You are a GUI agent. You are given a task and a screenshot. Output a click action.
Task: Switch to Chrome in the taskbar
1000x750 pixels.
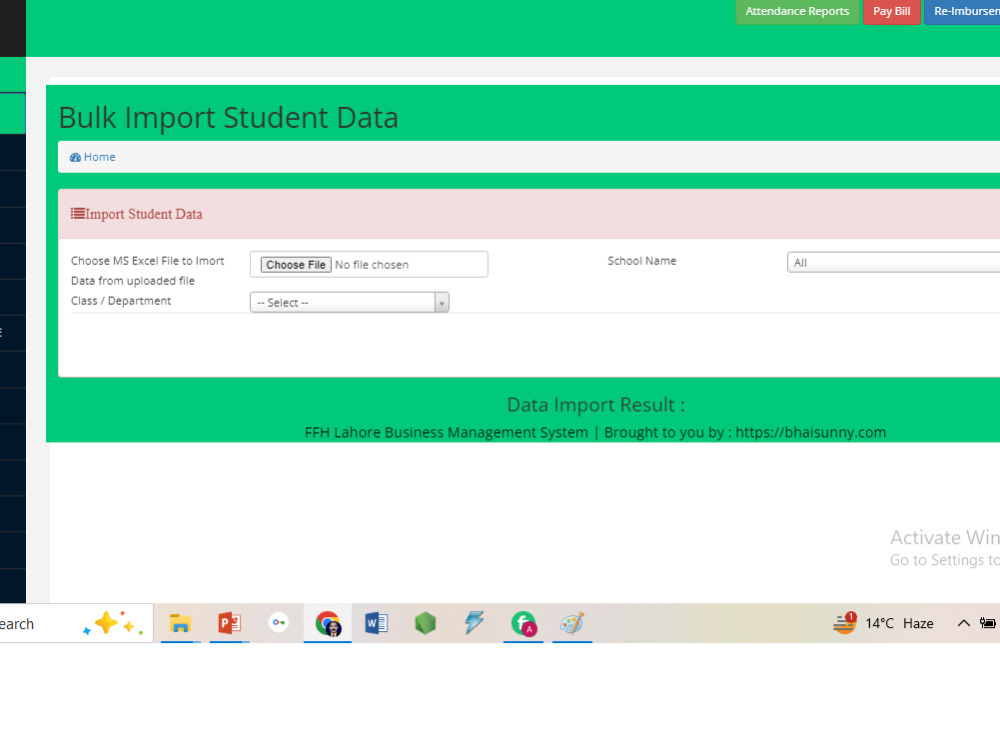[x=328, y=624]
